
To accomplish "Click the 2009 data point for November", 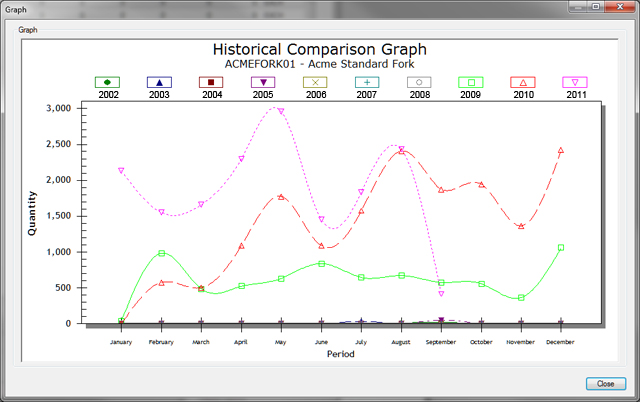I will coord(521,298).
